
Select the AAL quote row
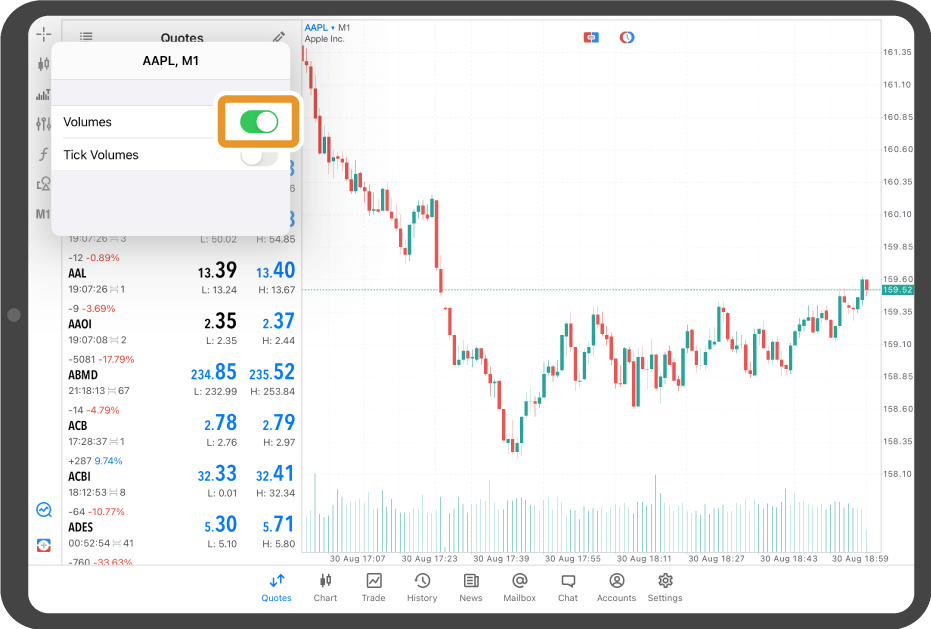pyautogui.click(x=182, y=273)
